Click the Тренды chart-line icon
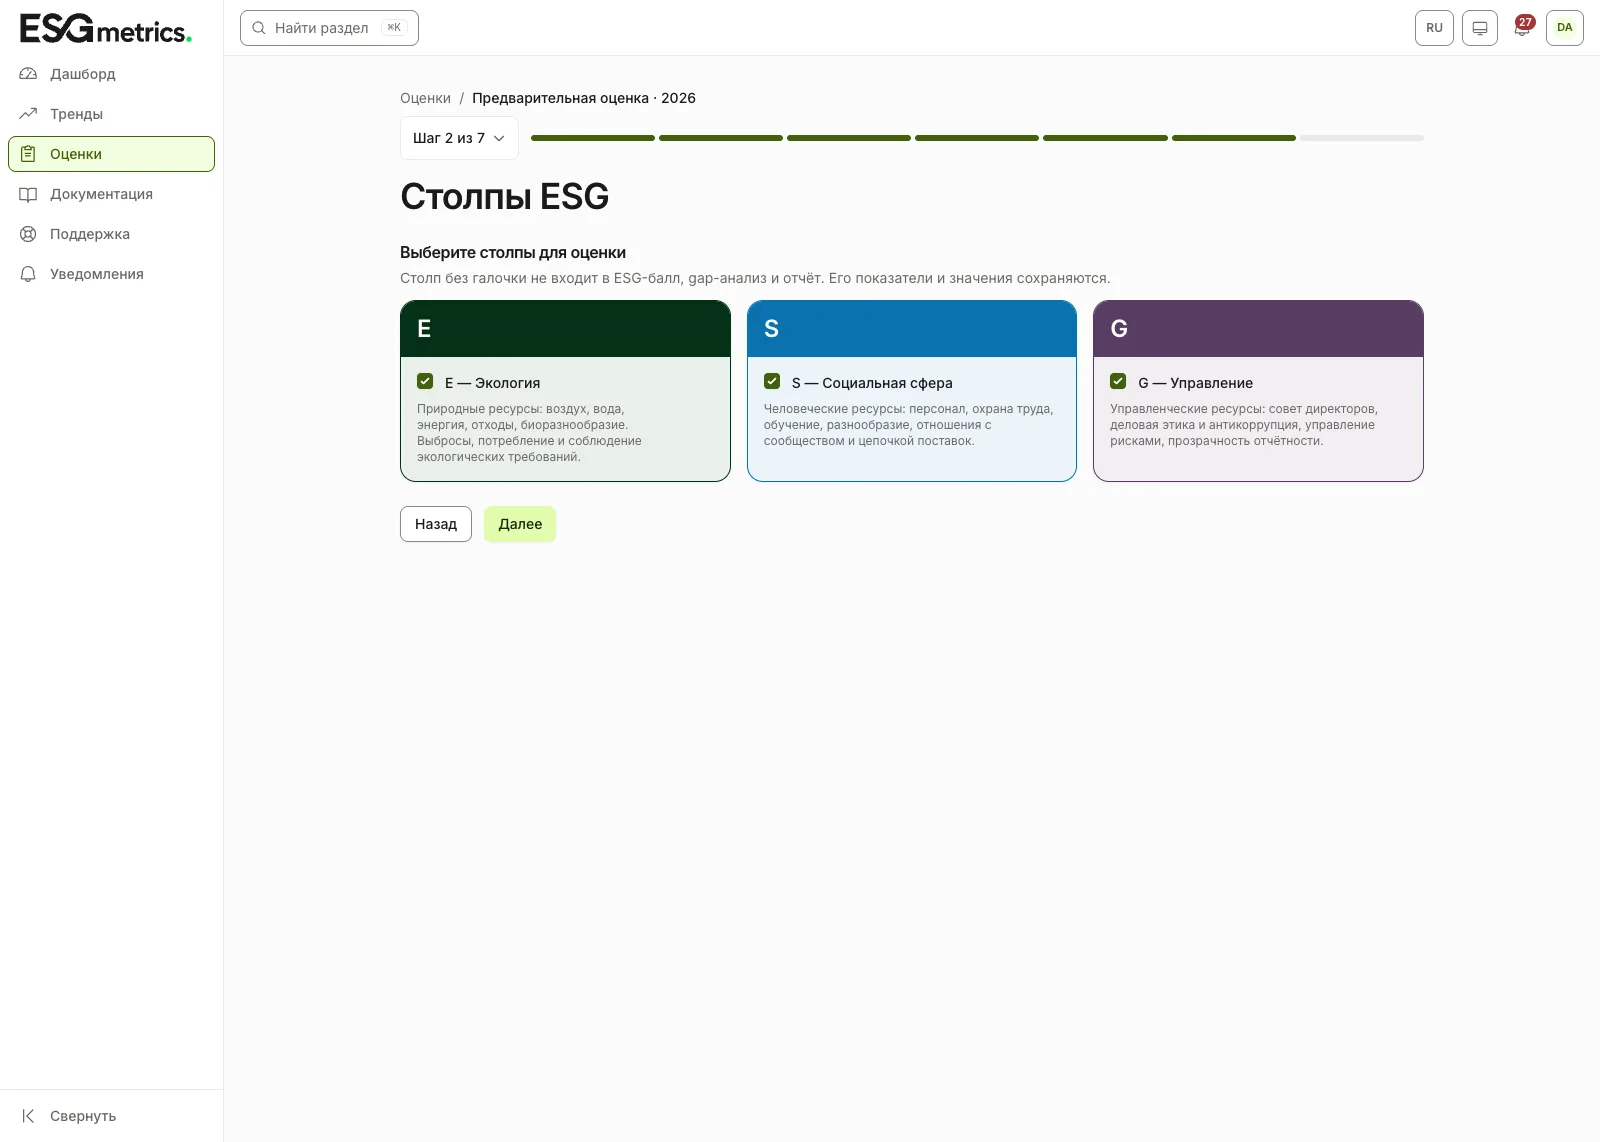This screenshot has width=1600, height=1142. (x=28, y=114)
